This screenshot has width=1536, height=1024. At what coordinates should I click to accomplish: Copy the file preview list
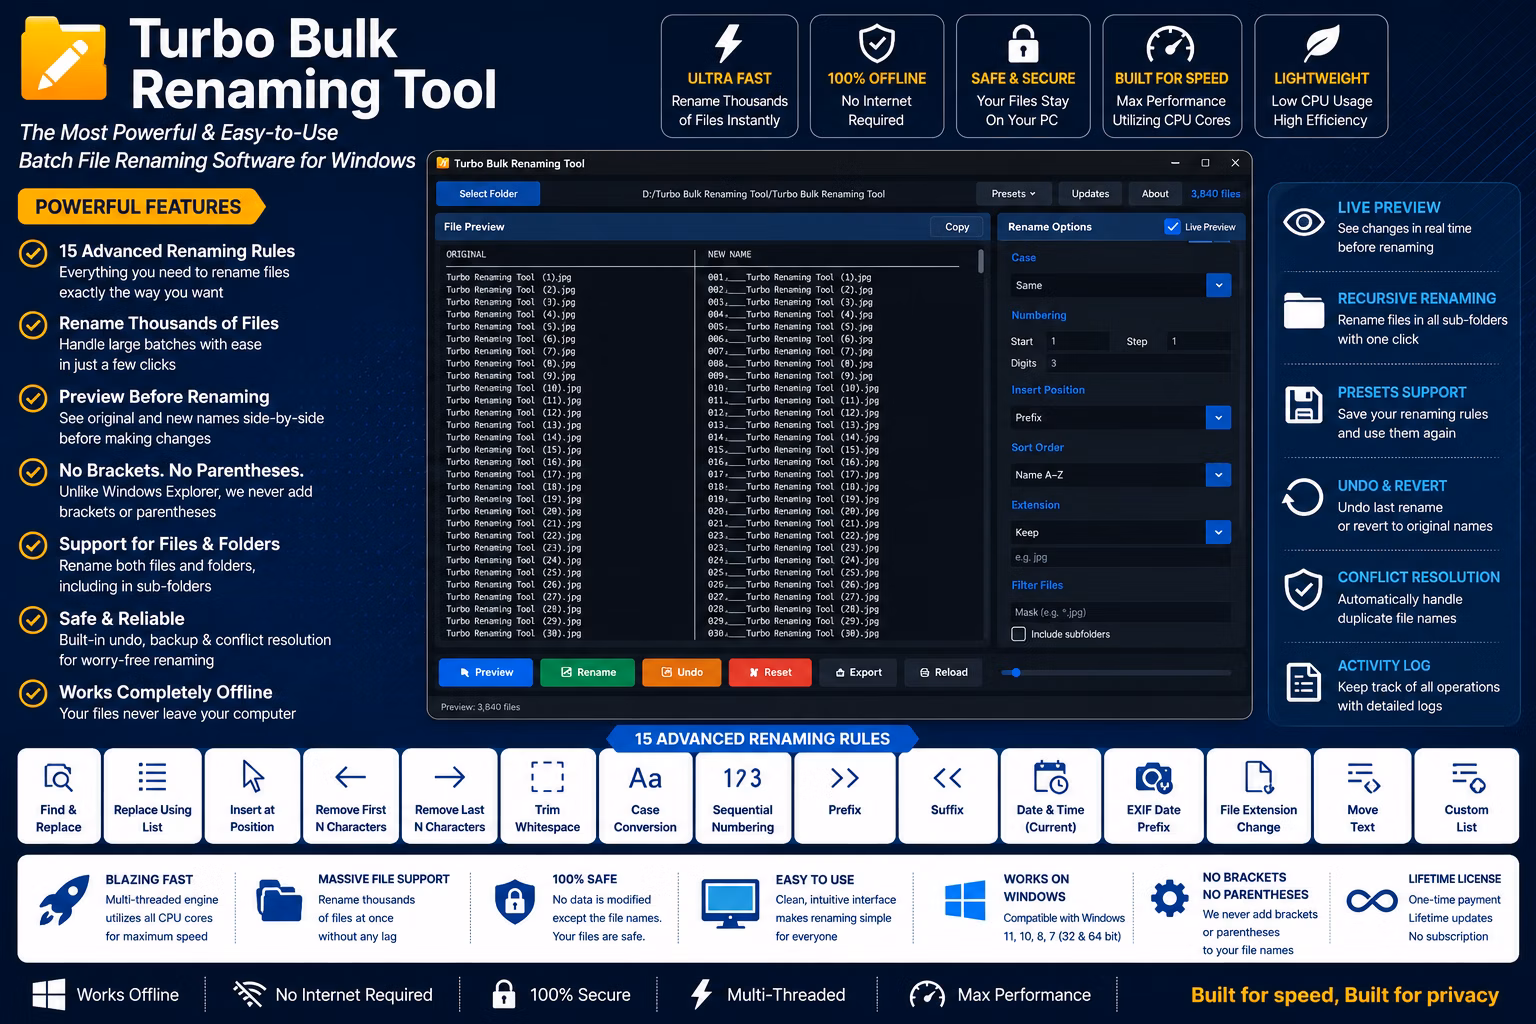[957, 227]
